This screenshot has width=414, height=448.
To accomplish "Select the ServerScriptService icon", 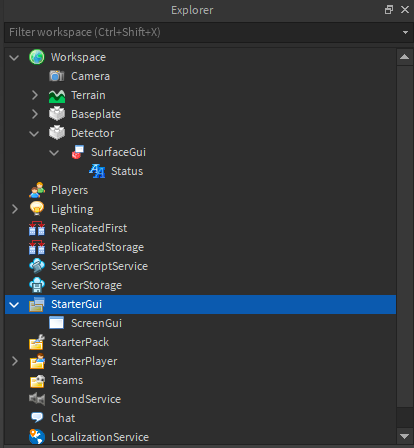I will pos(37,266).
